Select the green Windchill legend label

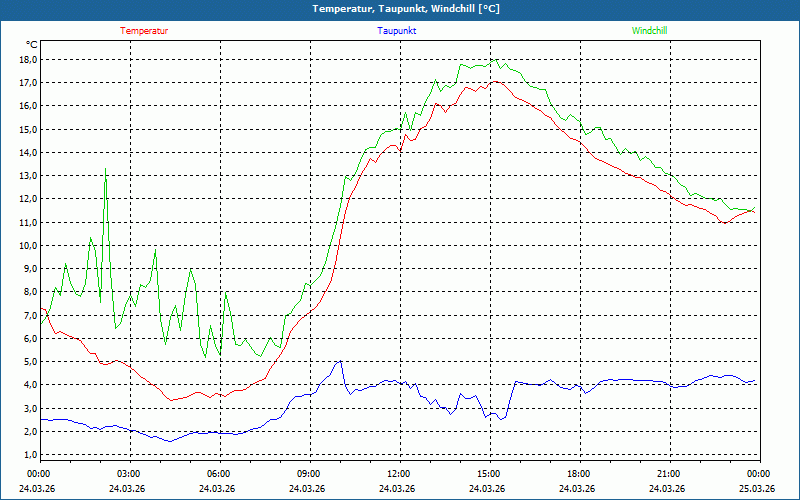649,31
